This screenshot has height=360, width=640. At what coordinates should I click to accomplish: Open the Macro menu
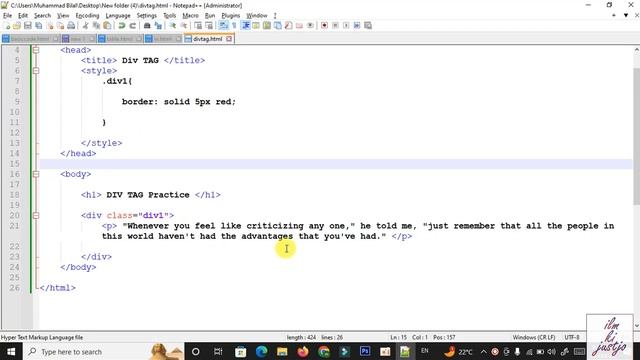pyautogui.click(x=190, y=16)
